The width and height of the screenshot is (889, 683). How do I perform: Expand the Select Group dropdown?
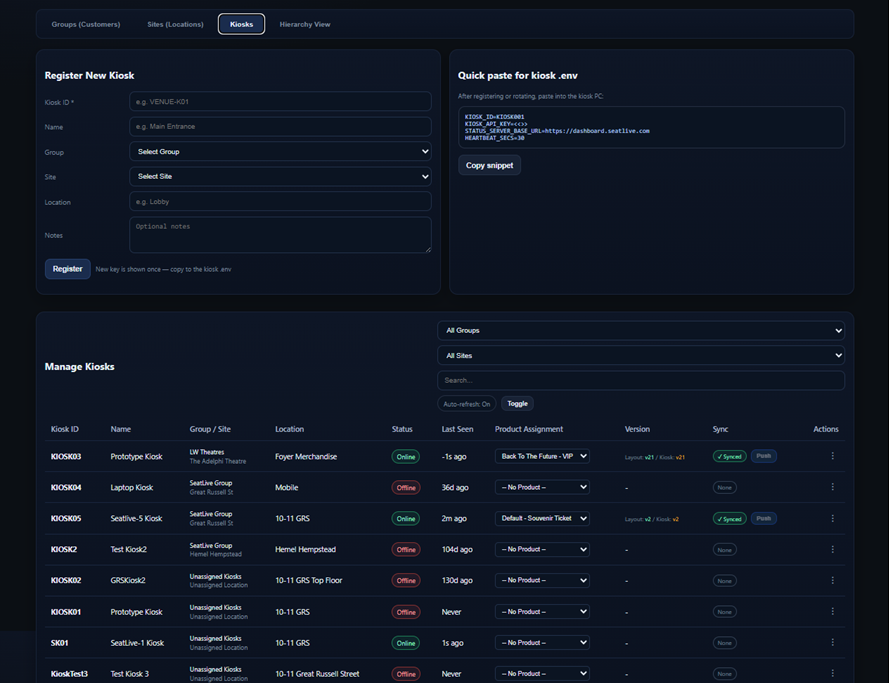coord(280,151)
